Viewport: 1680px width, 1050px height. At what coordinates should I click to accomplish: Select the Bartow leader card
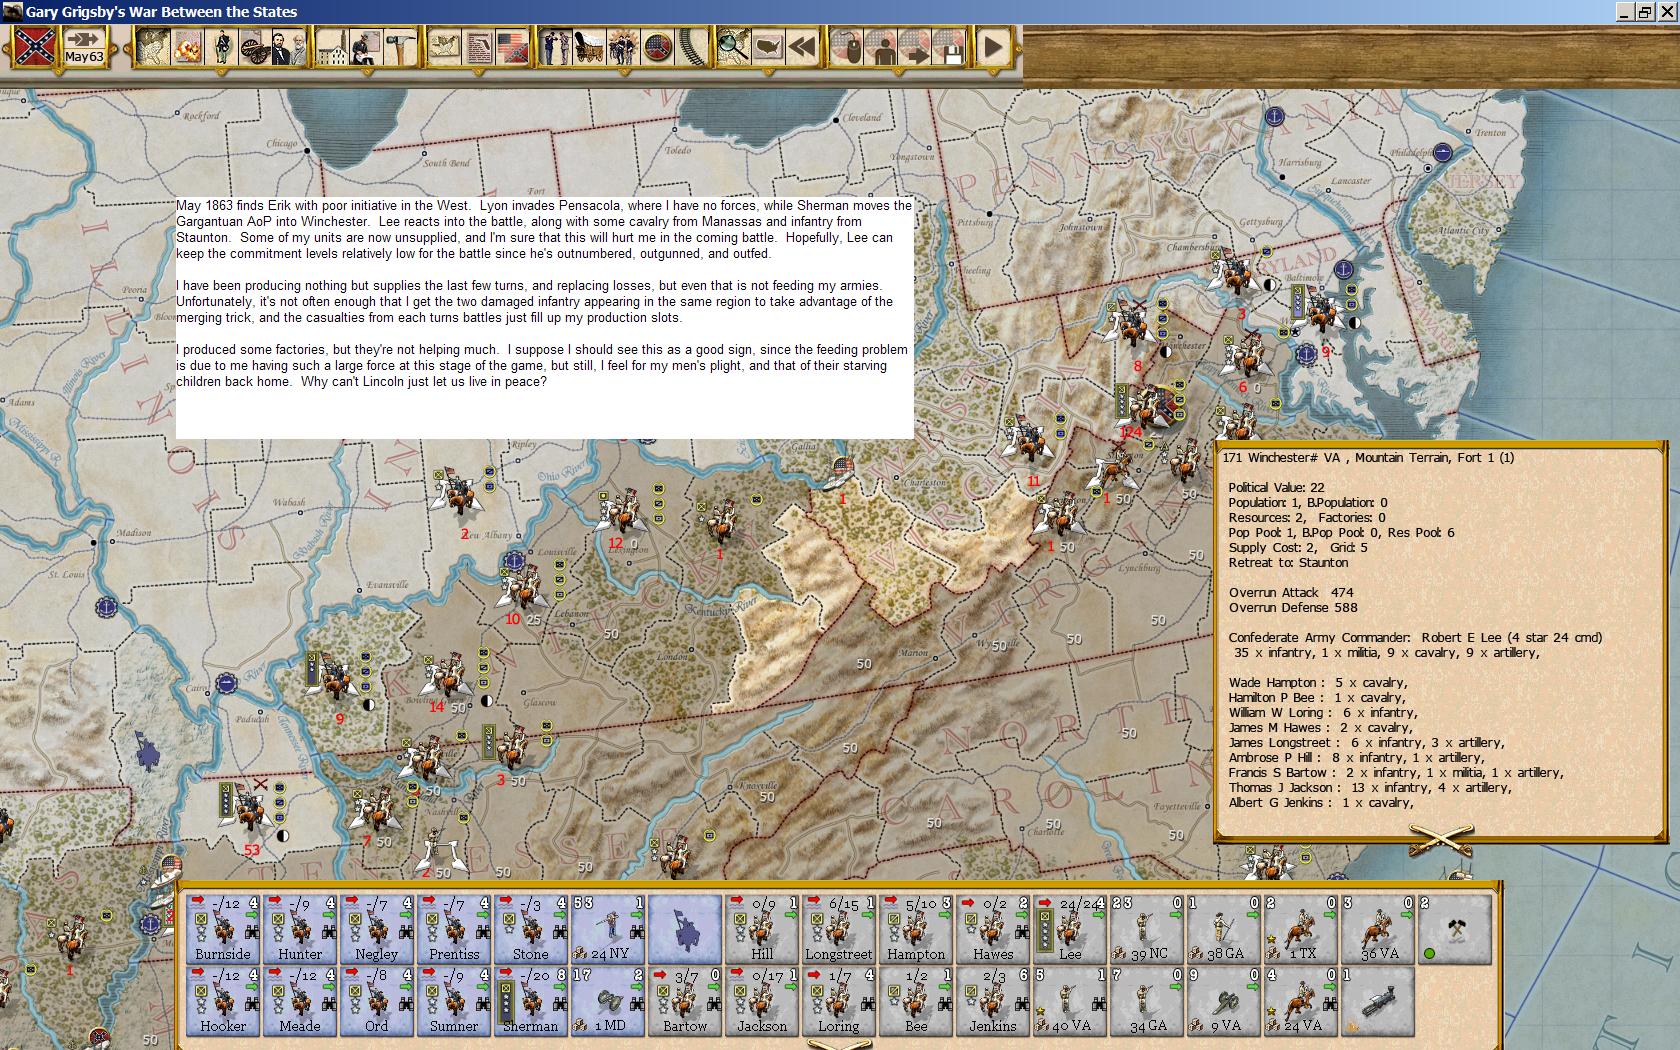[685, 1001]
